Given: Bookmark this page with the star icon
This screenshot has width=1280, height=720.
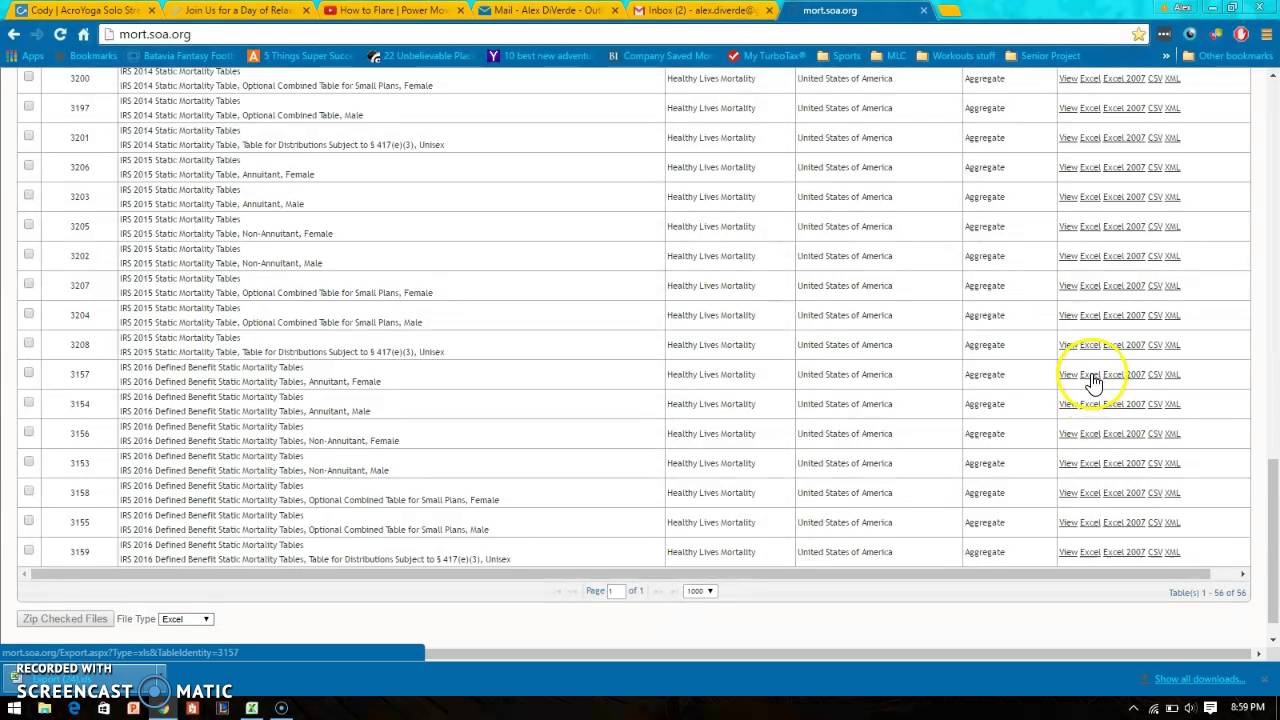Looking at the screenshot, I should [x=1138, y=34].
